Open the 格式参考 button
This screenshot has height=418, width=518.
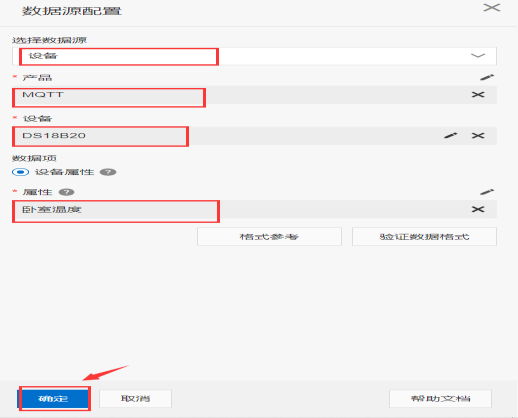coord(269,237)
